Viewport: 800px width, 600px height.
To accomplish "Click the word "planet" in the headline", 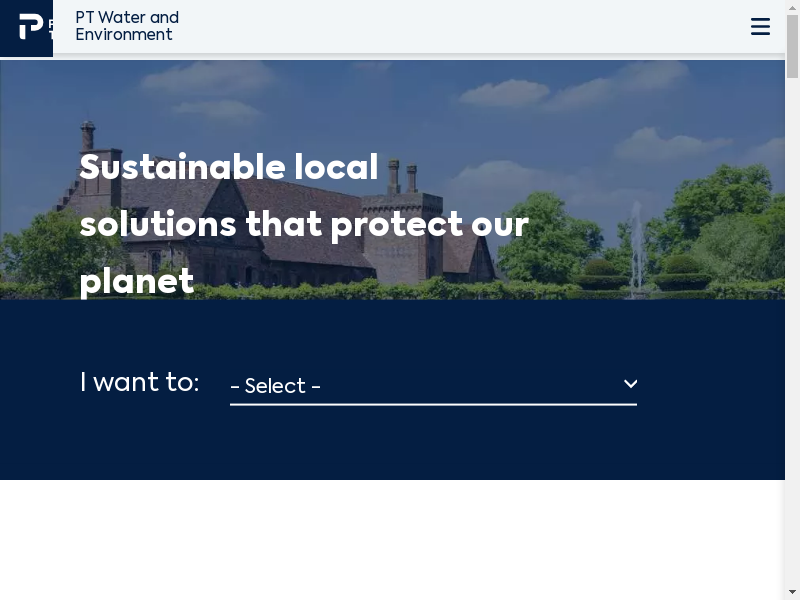I will [x=136, y=281].
